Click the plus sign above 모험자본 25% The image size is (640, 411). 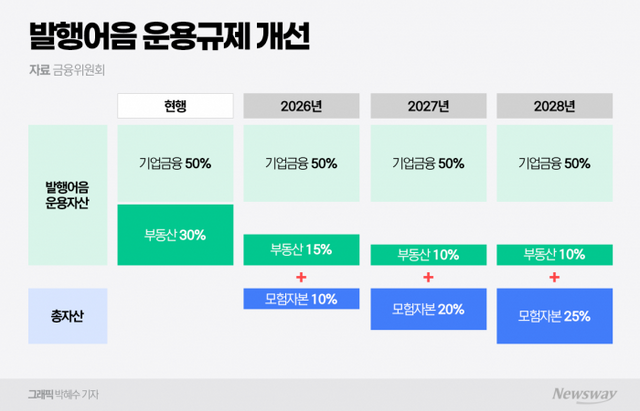[x=555, y=276]
